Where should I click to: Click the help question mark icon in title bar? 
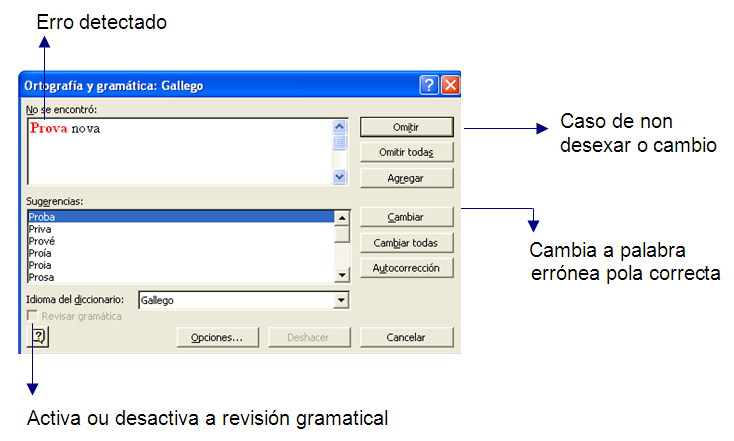(429, 85)
